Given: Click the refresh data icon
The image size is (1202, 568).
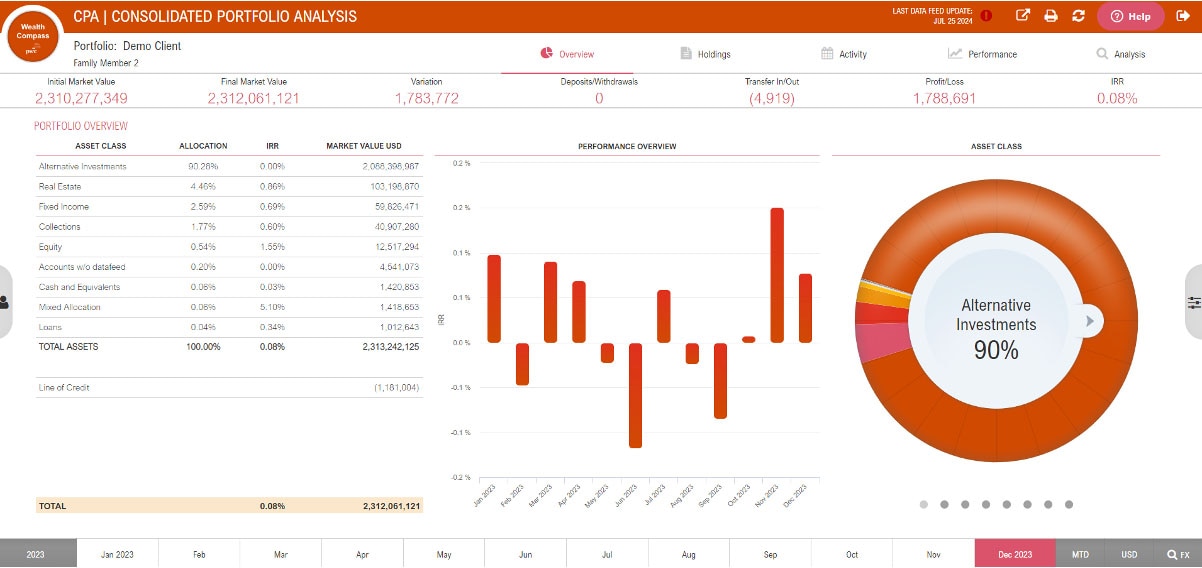Looking at the screenshot, I should point(1078,16).
